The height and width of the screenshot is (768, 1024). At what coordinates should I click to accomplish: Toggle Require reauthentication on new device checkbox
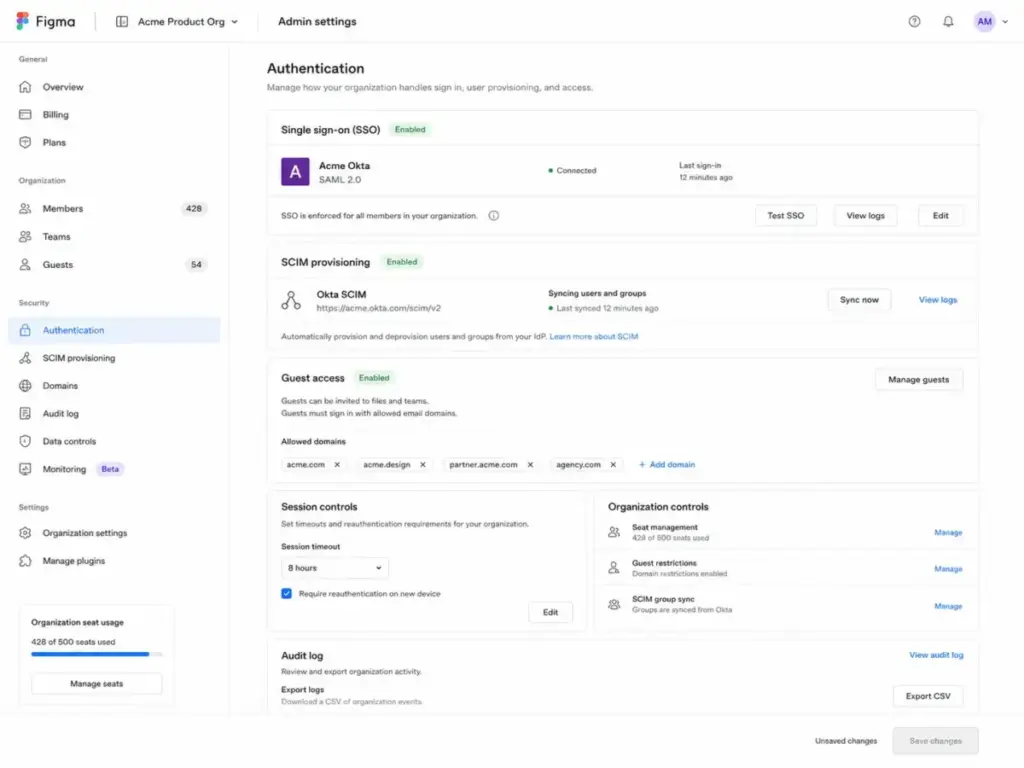[x=287, y=593]
